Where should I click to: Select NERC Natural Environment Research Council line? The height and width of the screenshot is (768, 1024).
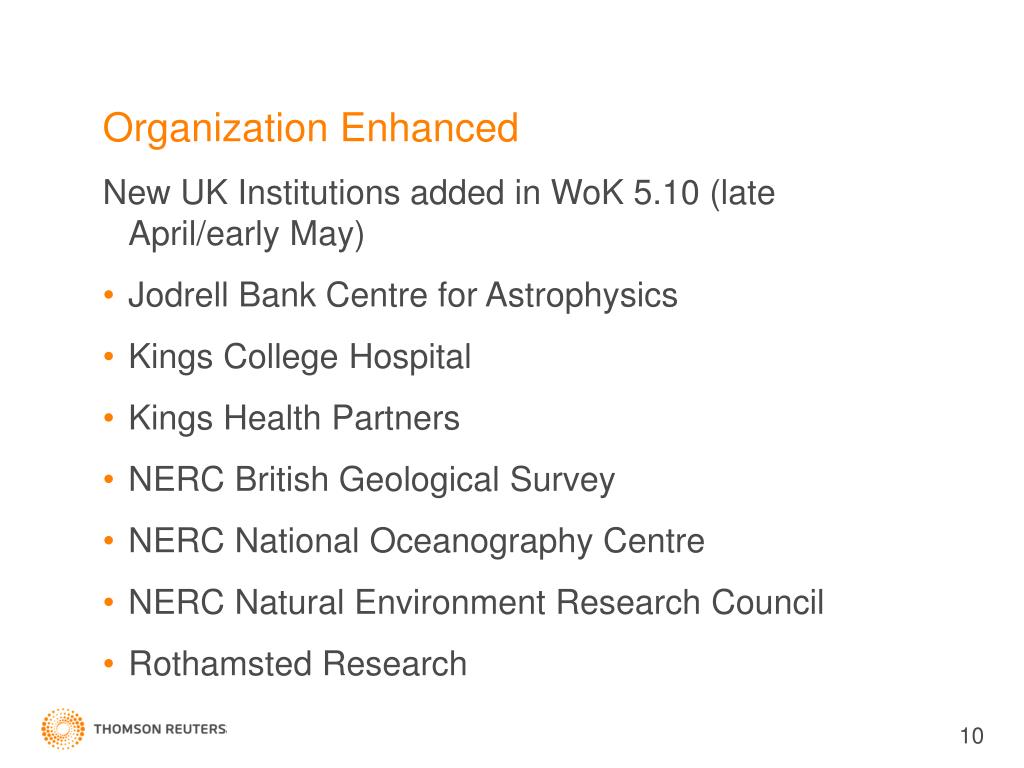click(476, 602)
